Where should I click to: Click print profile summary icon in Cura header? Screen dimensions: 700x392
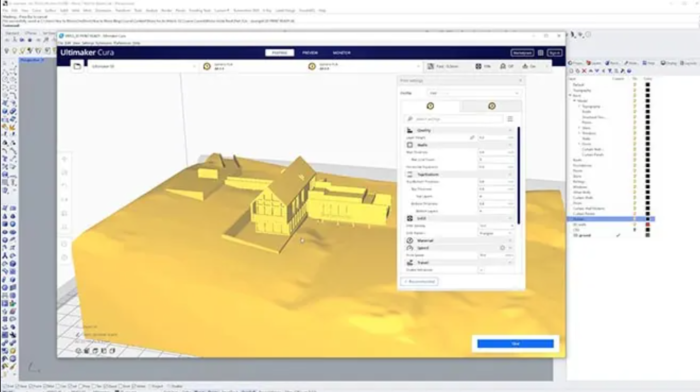[x=430, y=66]
